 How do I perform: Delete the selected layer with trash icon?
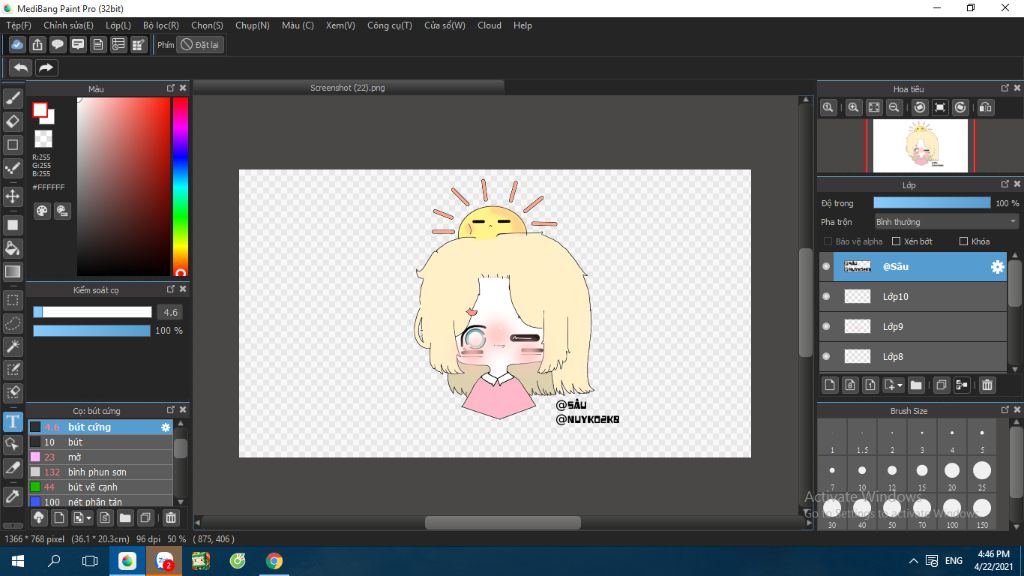pos(987,385)
